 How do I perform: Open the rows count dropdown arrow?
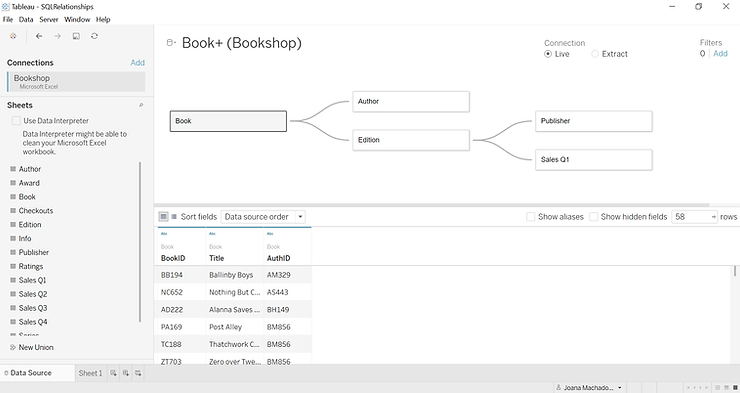713,217
